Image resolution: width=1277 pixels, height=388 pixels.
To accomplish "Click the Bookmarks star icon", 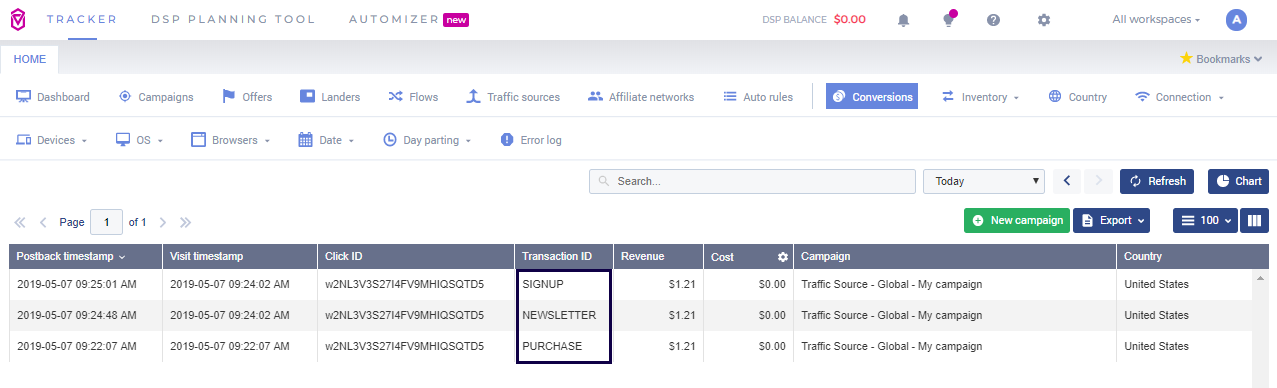I will coord(1186,58).
